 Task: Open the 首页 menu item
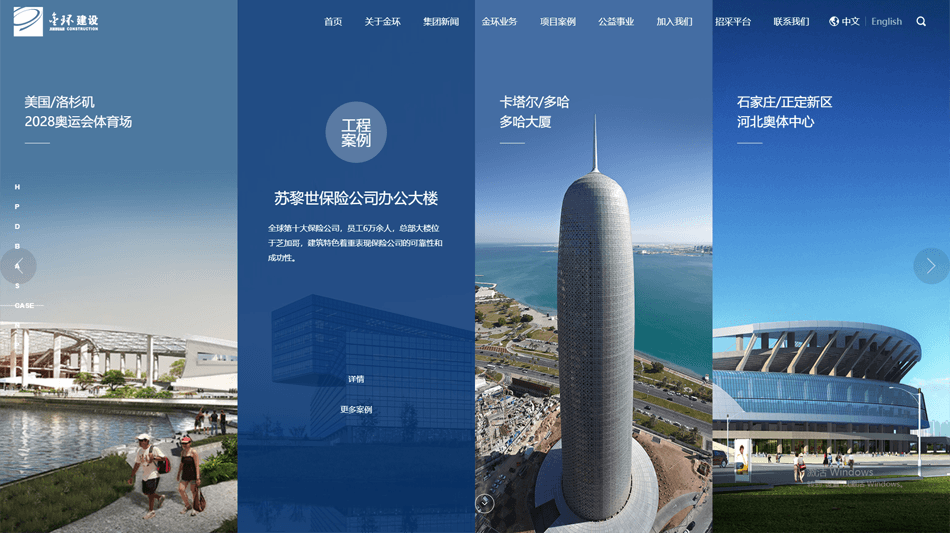tap(333, 21)
